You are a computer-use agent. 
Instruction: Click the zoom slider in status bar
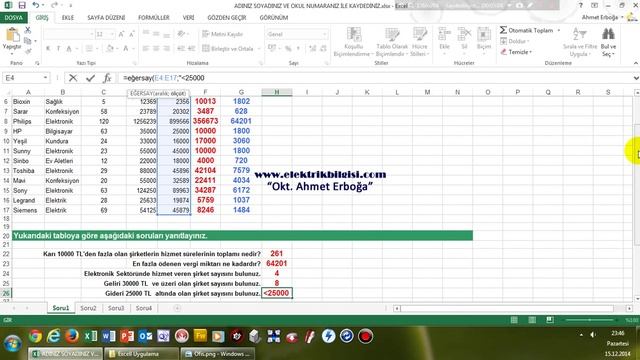[590, 320]
